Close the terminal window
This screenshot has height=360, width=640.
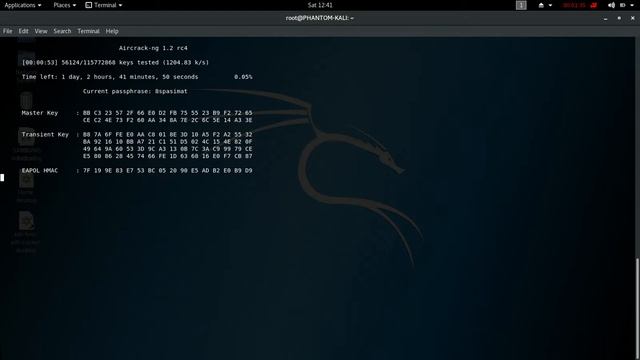tap(632, 18)
